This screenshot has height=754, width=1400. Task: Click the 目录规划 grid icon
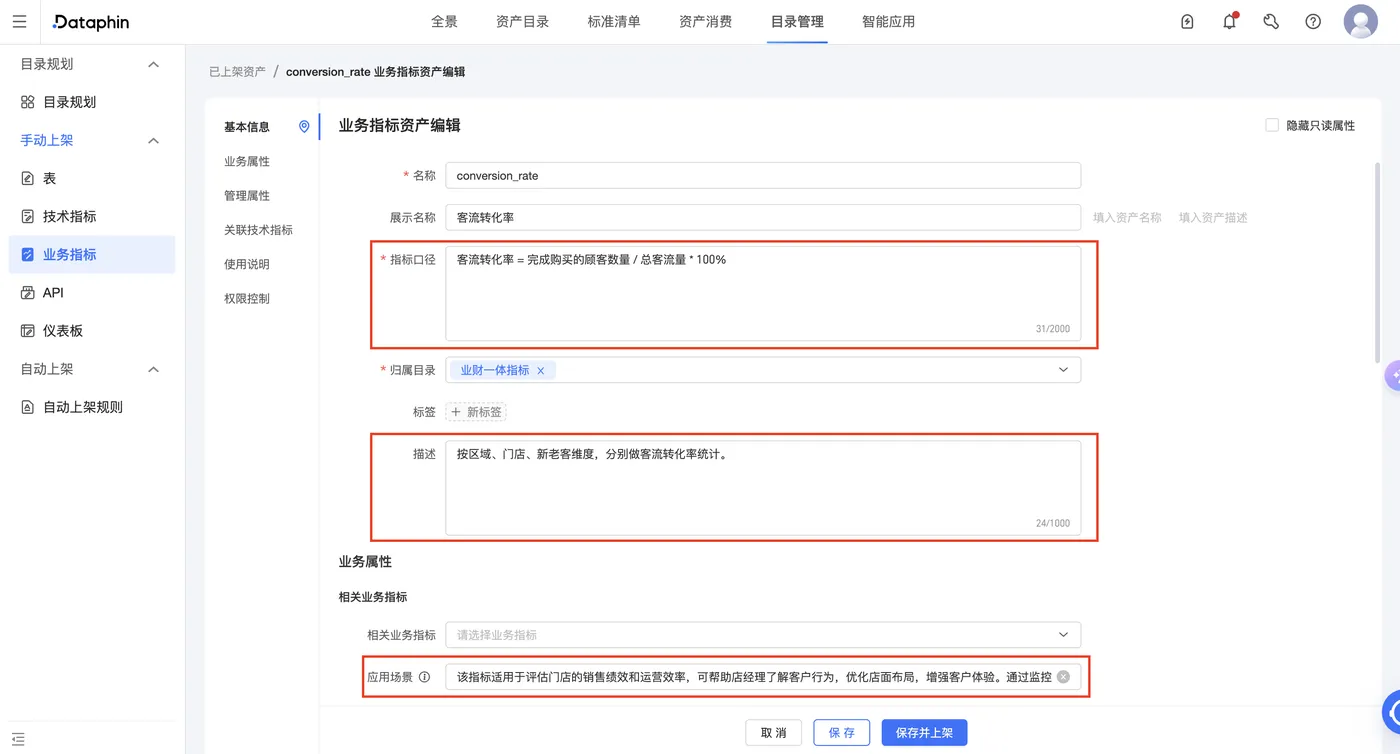click(x=28, y=102)
